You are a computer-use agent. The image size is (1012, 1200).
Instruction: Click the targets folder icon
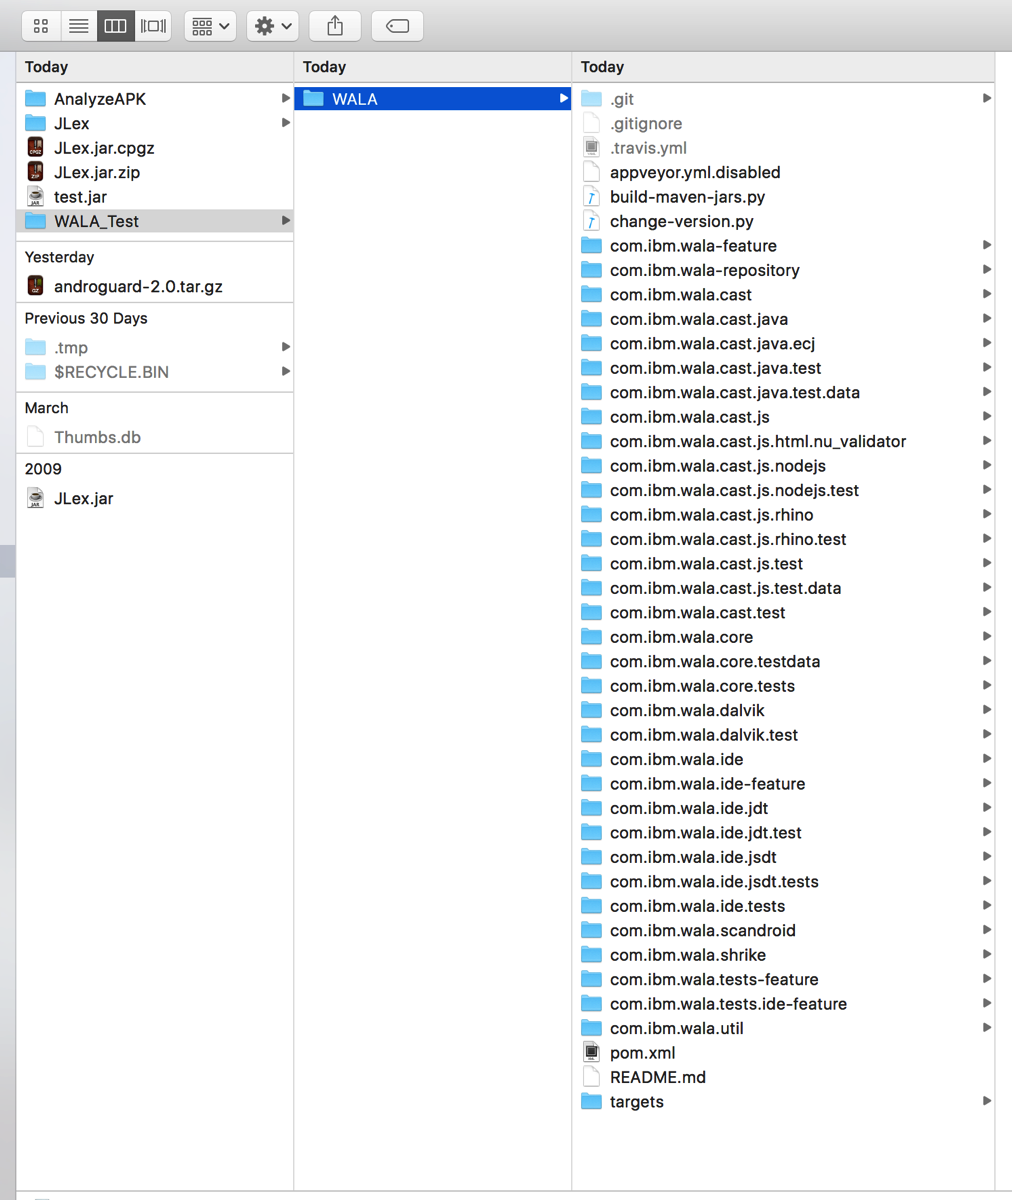tap(592, 1101)
